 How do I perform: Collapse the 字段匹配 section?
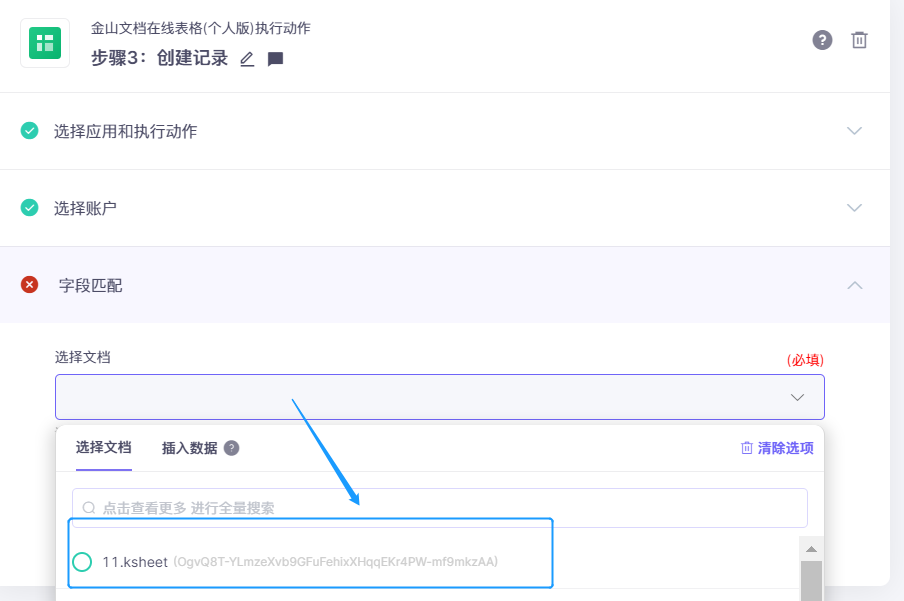[854, 285]
